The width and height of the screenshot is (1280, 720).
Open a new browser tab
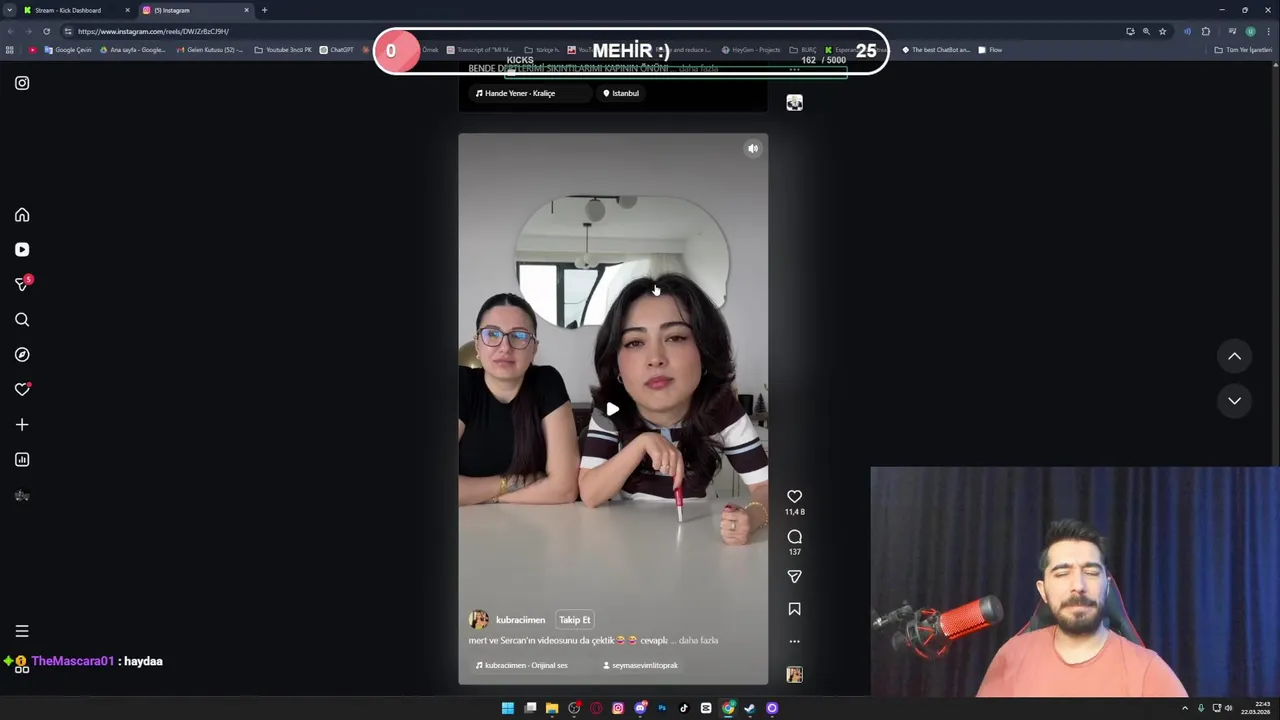click(x=264, y=10)
